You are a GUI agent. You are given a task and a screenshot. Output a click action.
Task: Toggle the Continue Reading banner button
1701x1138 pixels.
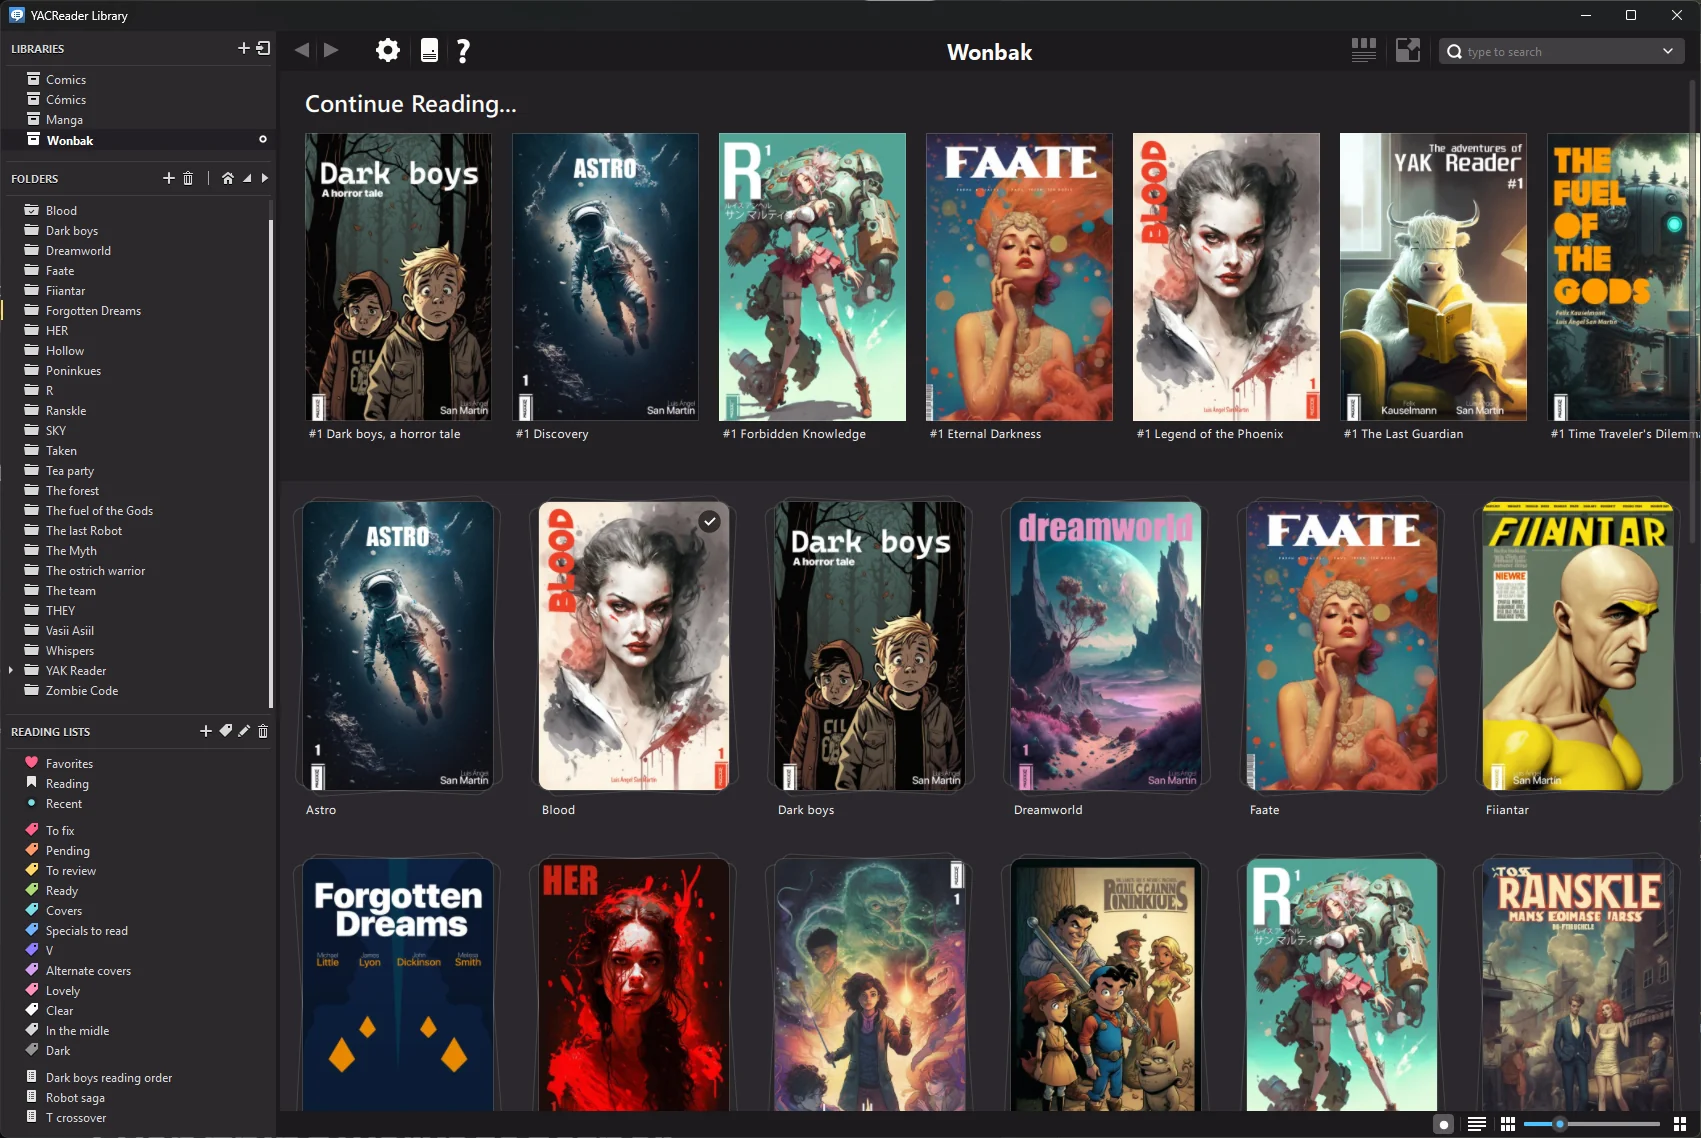coord(1443,1124)
